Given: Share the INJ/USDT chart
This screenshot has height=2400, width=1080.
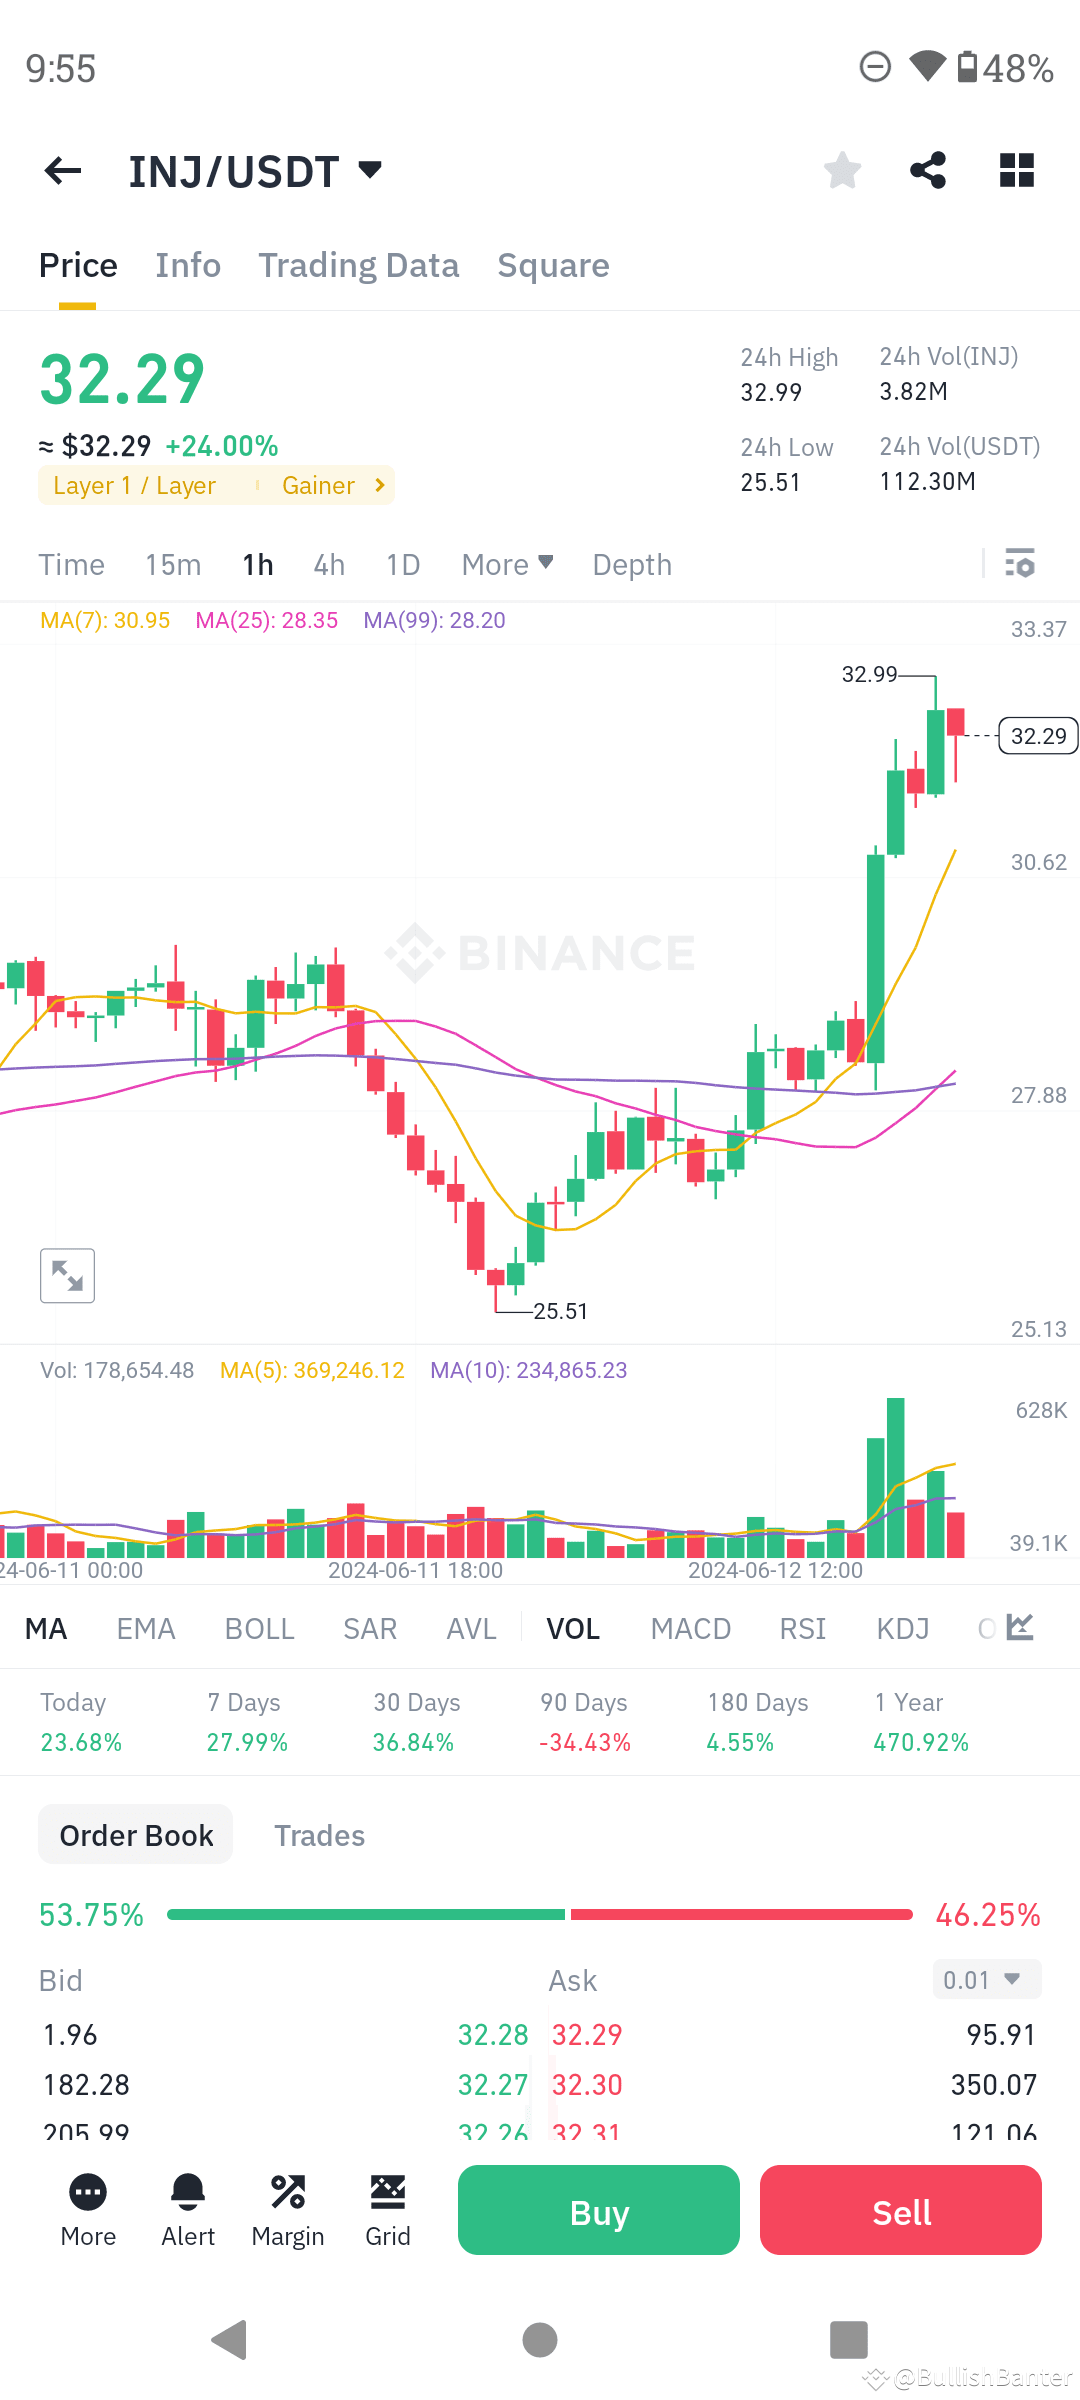Looking at the screenshot, I should [927, 170].
